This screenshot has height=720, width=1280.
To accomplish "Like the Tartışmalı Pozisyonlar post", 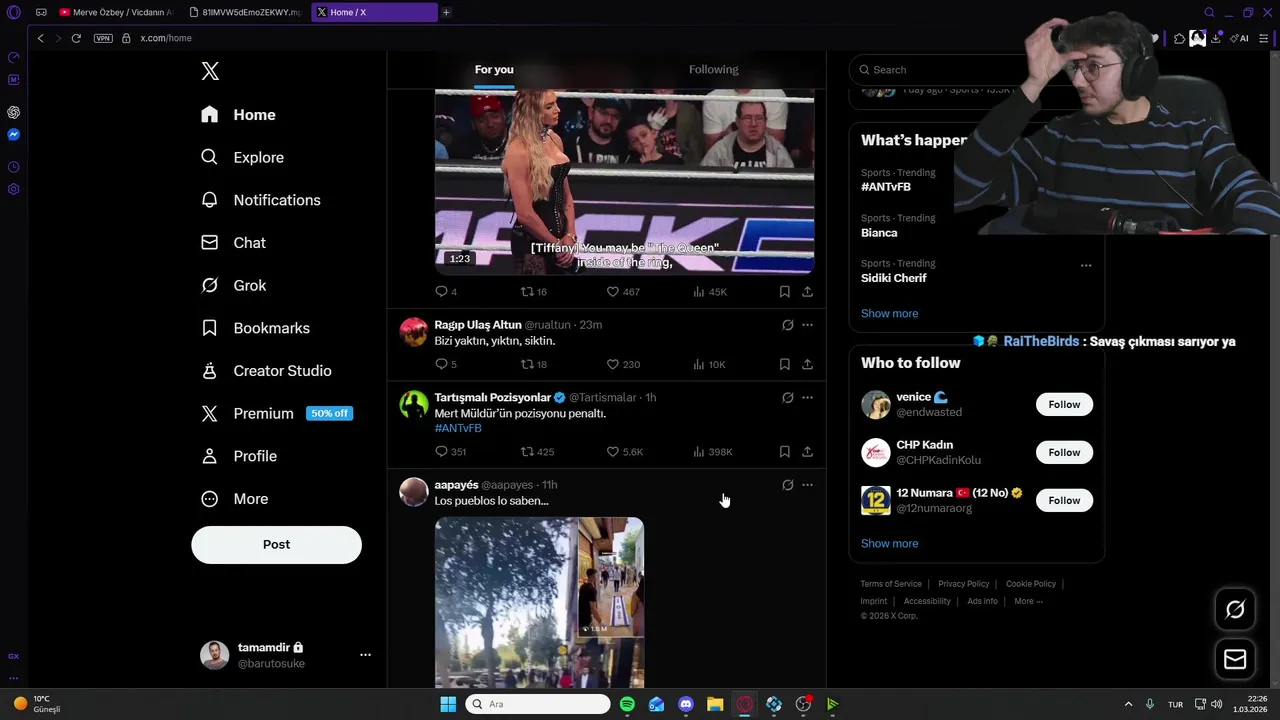I will [624, 452].
